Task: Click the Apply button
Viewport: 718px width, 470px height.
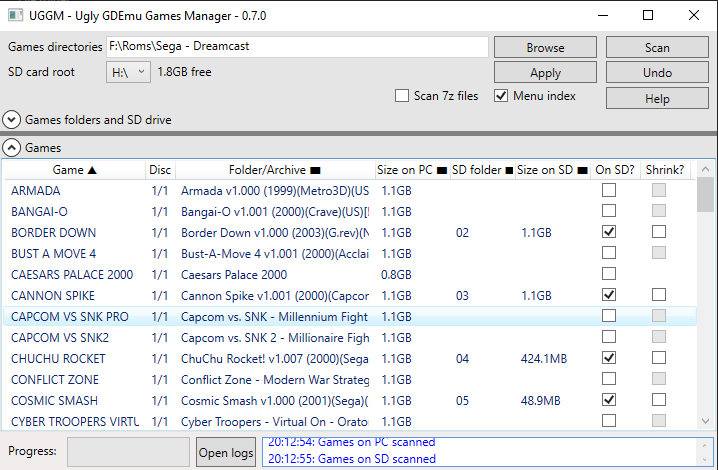Action: [x=545, y=72]
